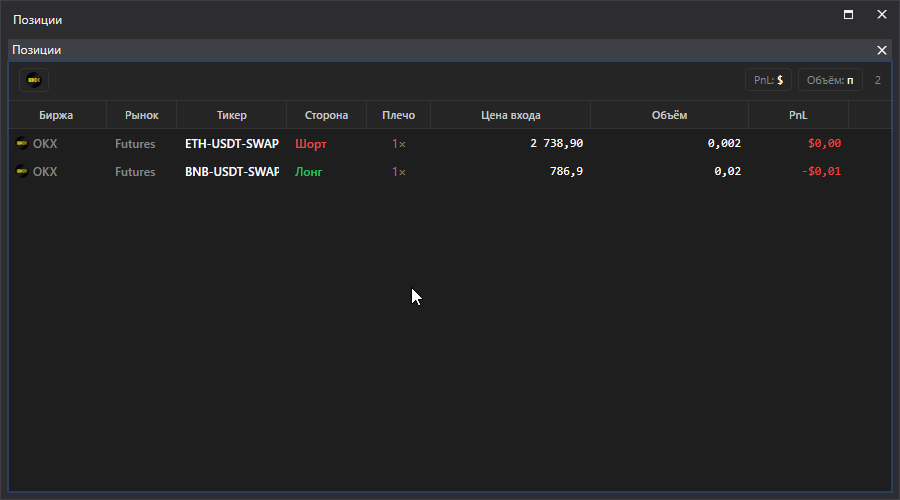The width and height of the screenshot is (900, 500).
Task: Toggle the Объём units button
Action: coord(830,80)
